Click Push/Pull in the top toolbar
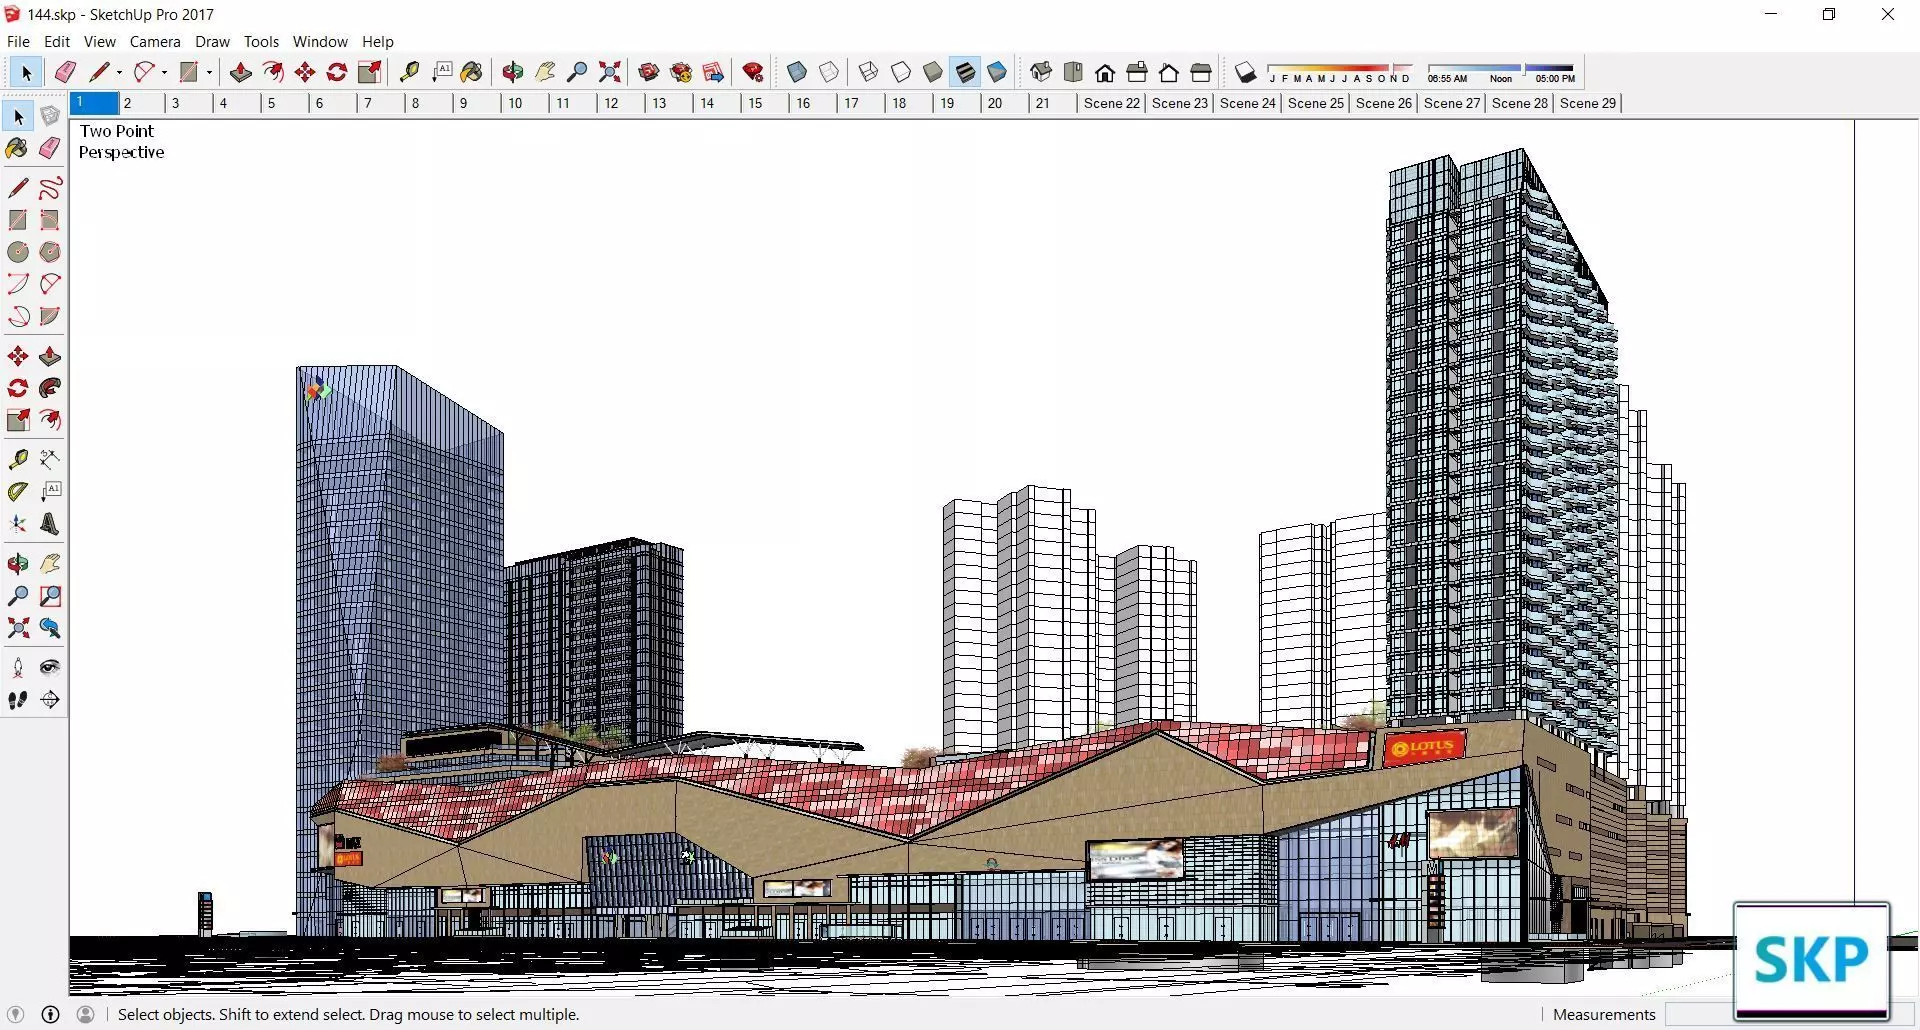Image resolution: width=1920 pixels, height=1030 pixels. tap(241, 72)
